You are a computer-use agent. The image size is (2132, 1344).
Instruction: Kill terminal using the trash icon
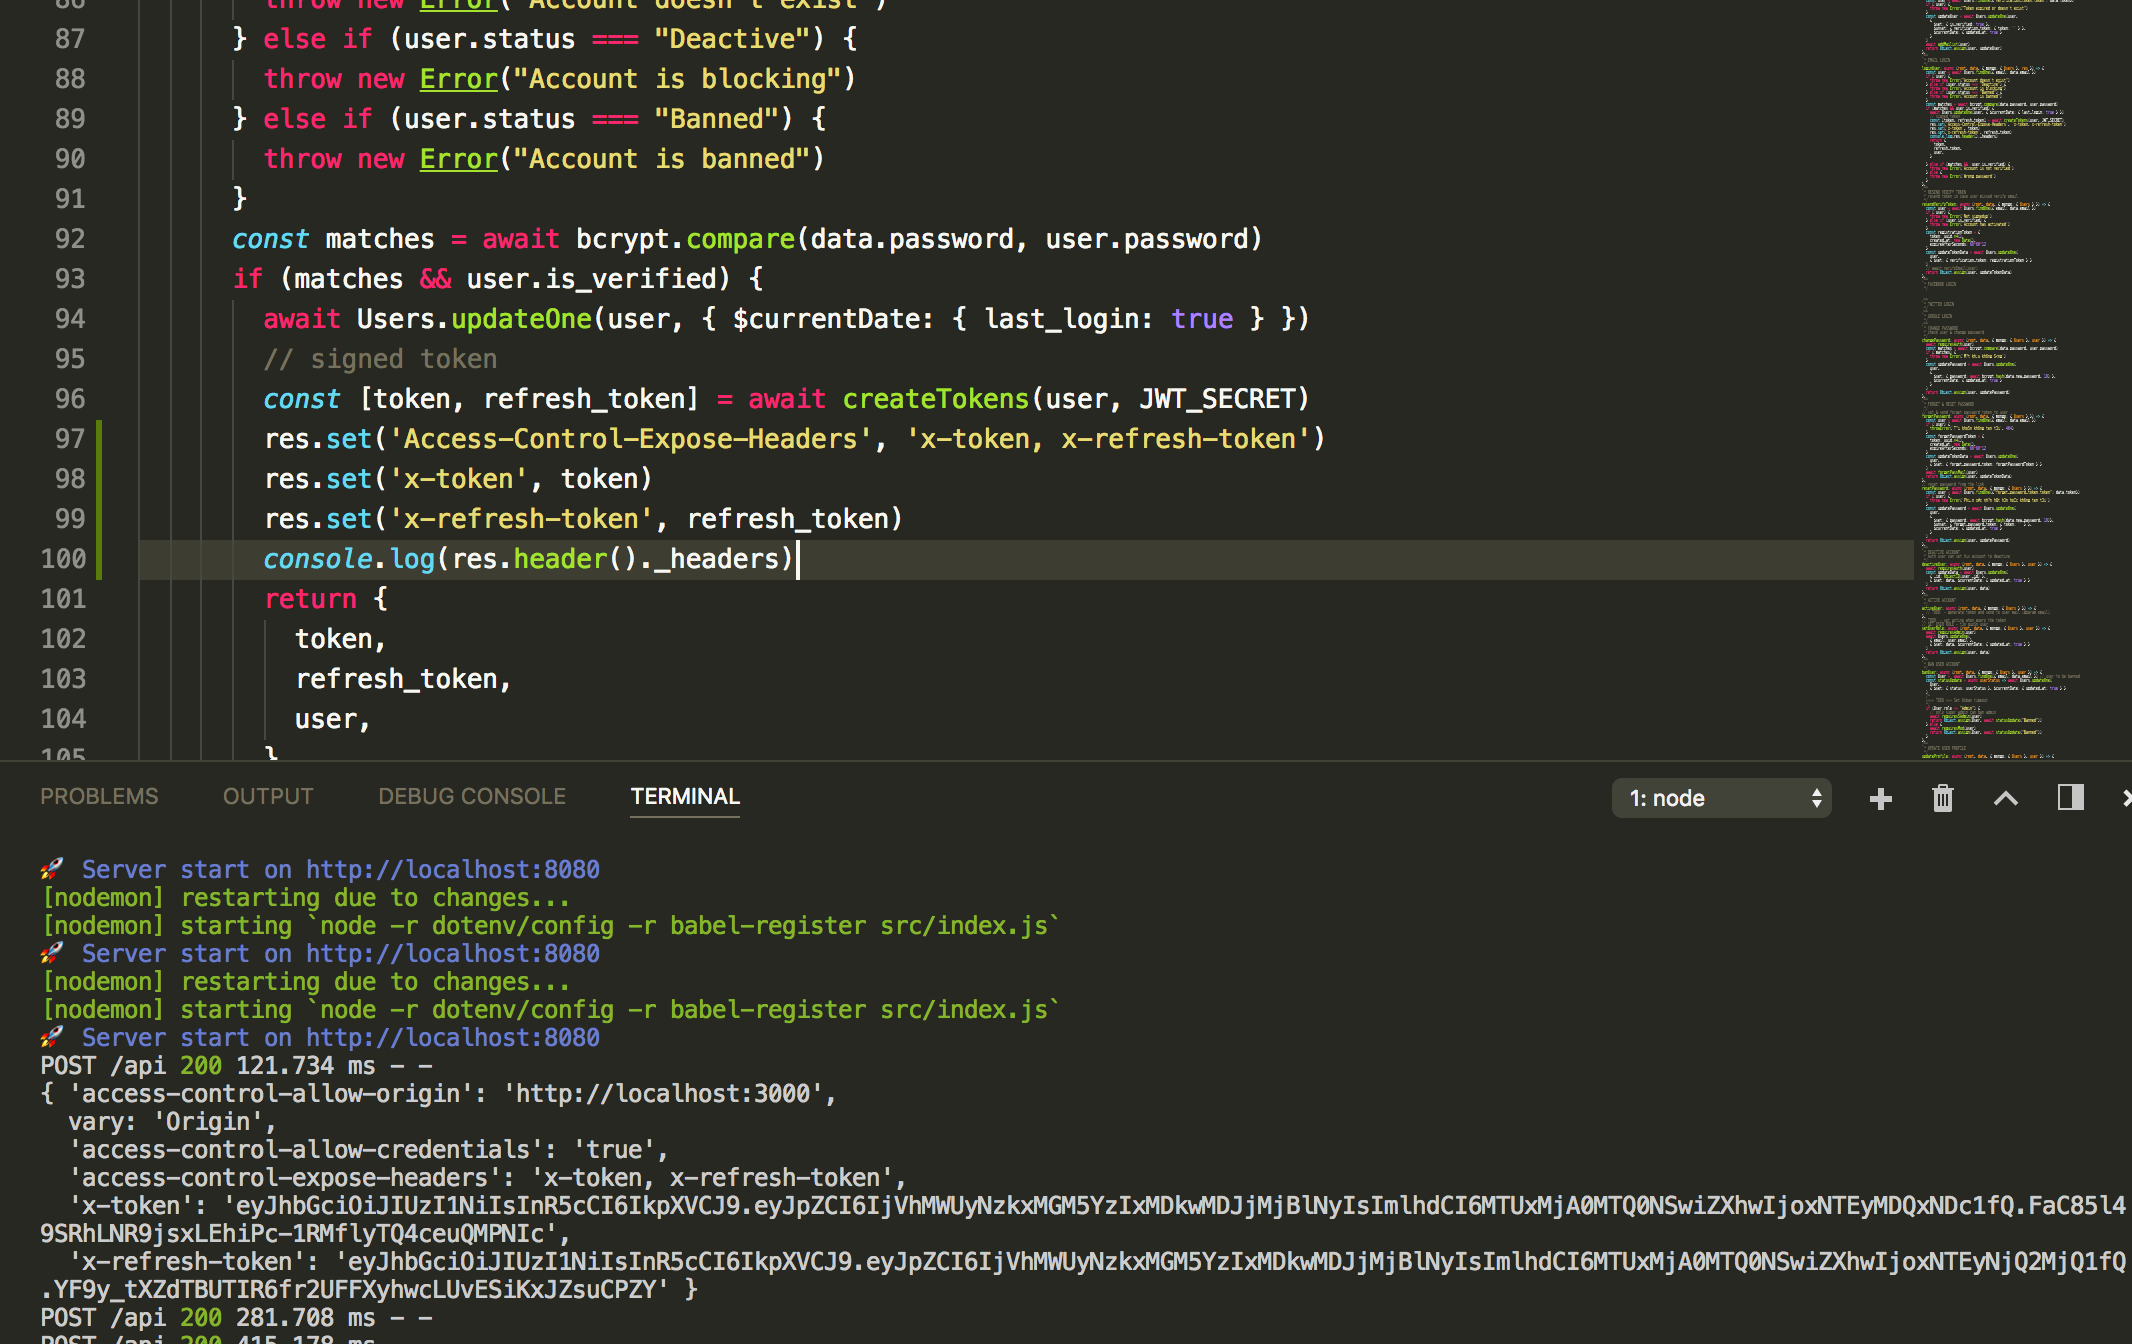pyautogui.click(x=1942, y=798)
